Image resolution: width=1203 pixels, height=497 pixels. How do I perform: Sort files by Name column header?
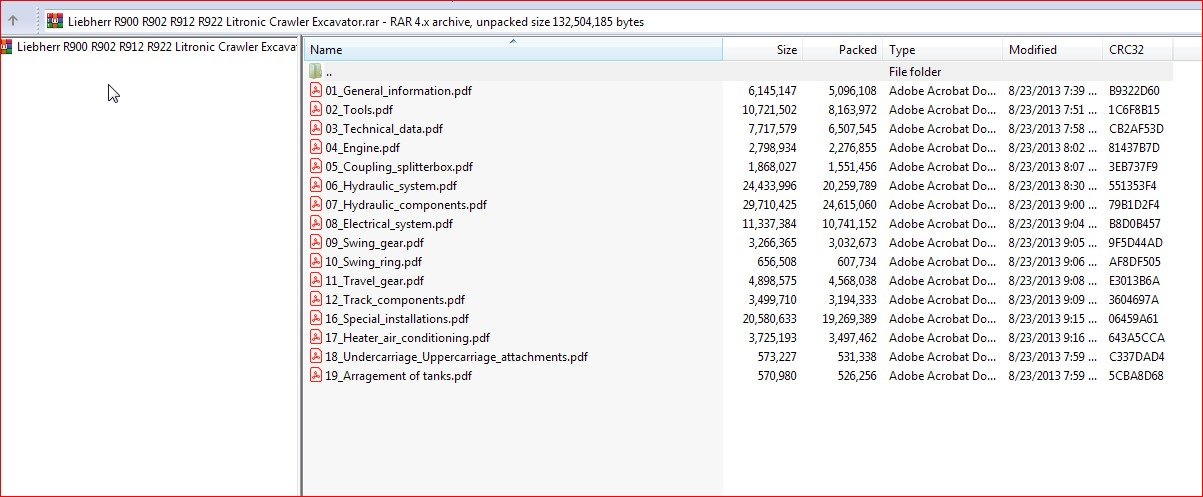pos(513,50)
